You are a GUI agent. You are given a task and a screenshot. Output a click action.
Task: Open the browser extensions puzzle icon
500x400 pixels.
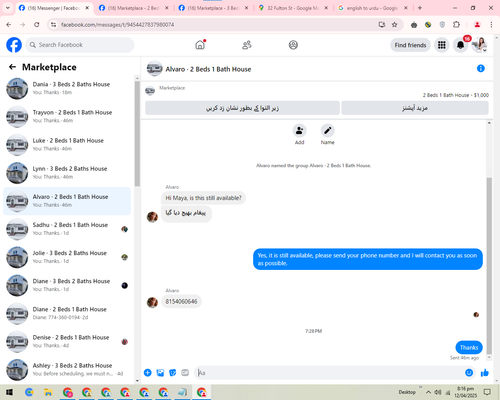[456, 24]
